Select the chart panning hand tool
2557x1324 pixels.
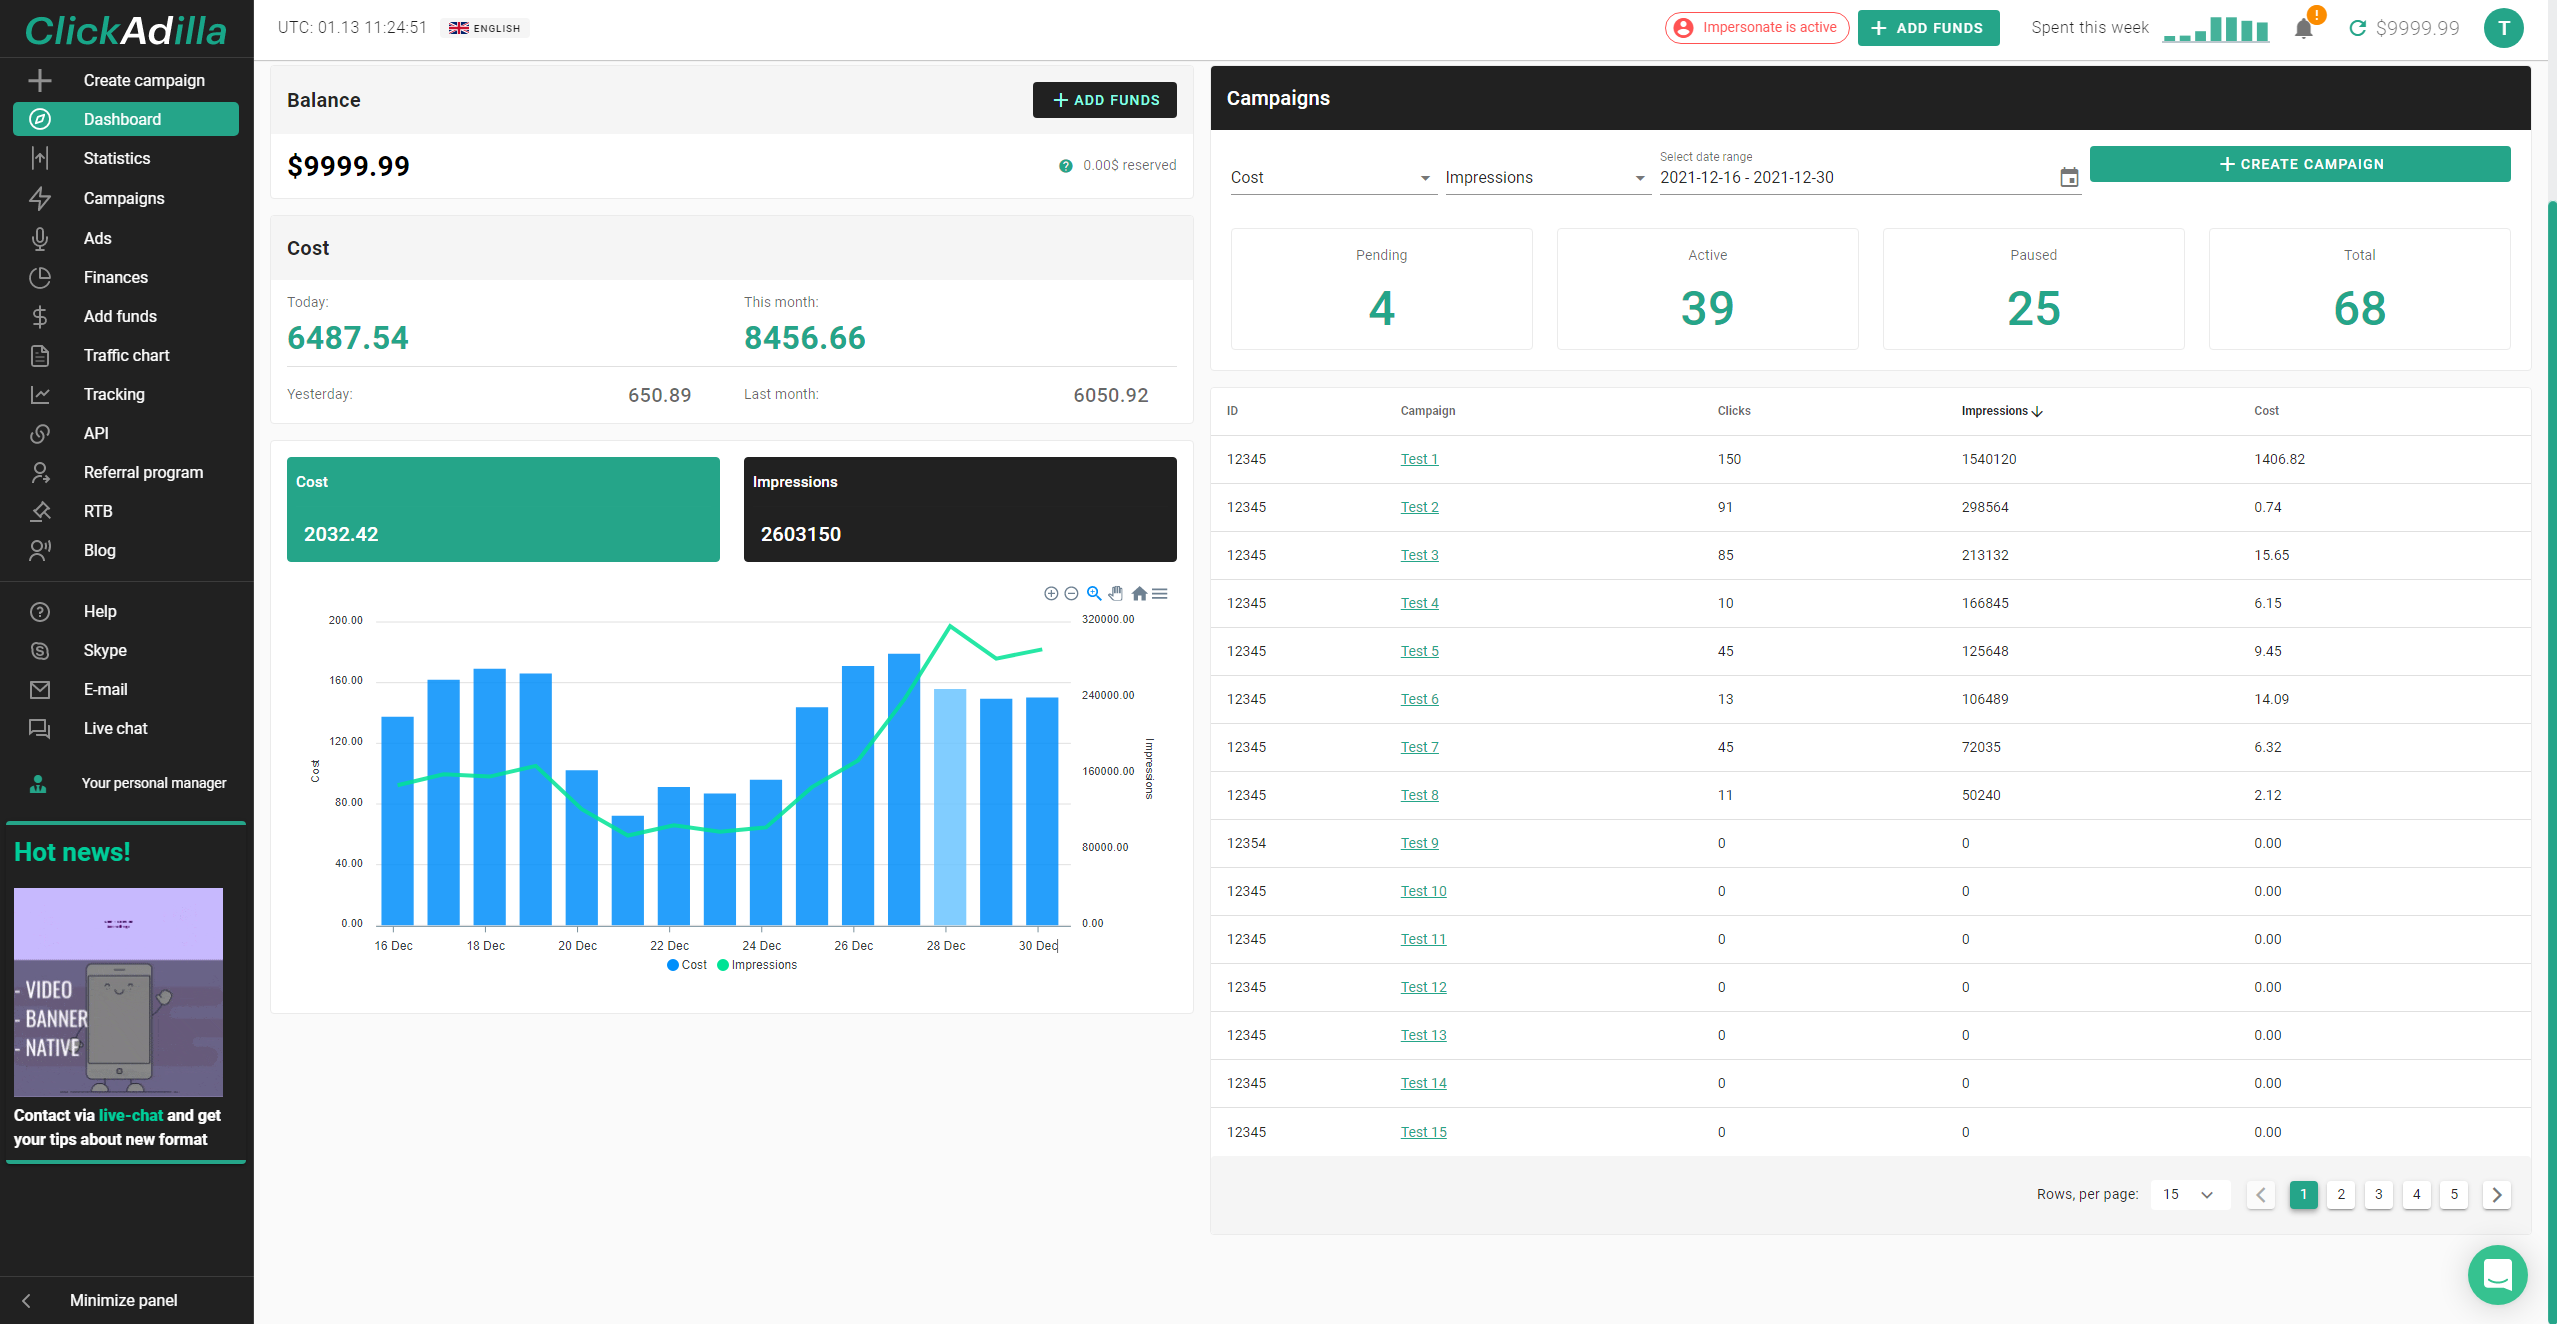1116,594
